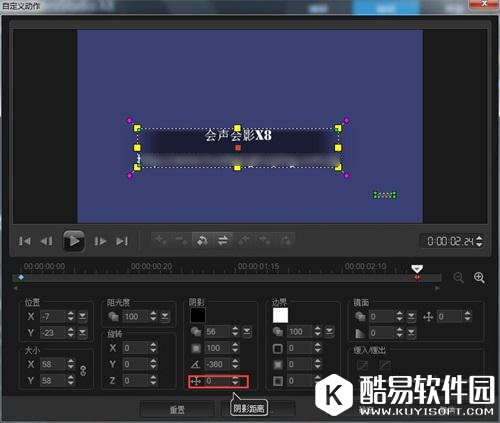This screenshot has height=423, width=500.
Task: Click the mirror distance value field
Action: tap(450, 316)
